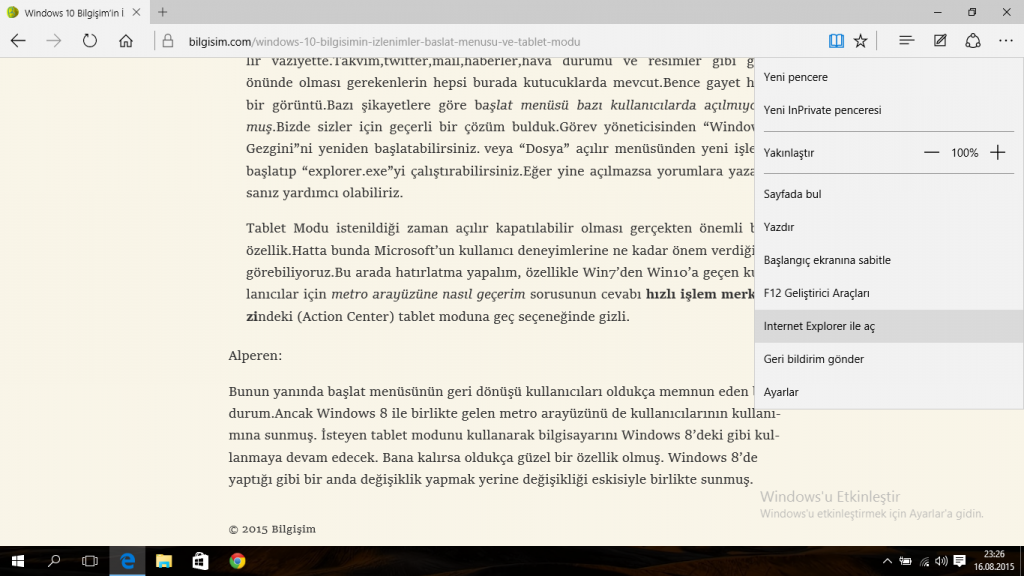Open a new browser tab
The width and height of the screenshot is (1024, 576).
[x=163, y=12]
